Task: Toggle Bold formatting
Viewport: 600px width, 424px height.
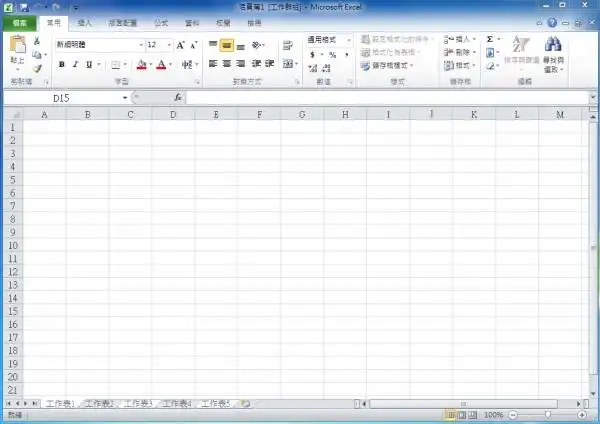Action: [61, 65]
